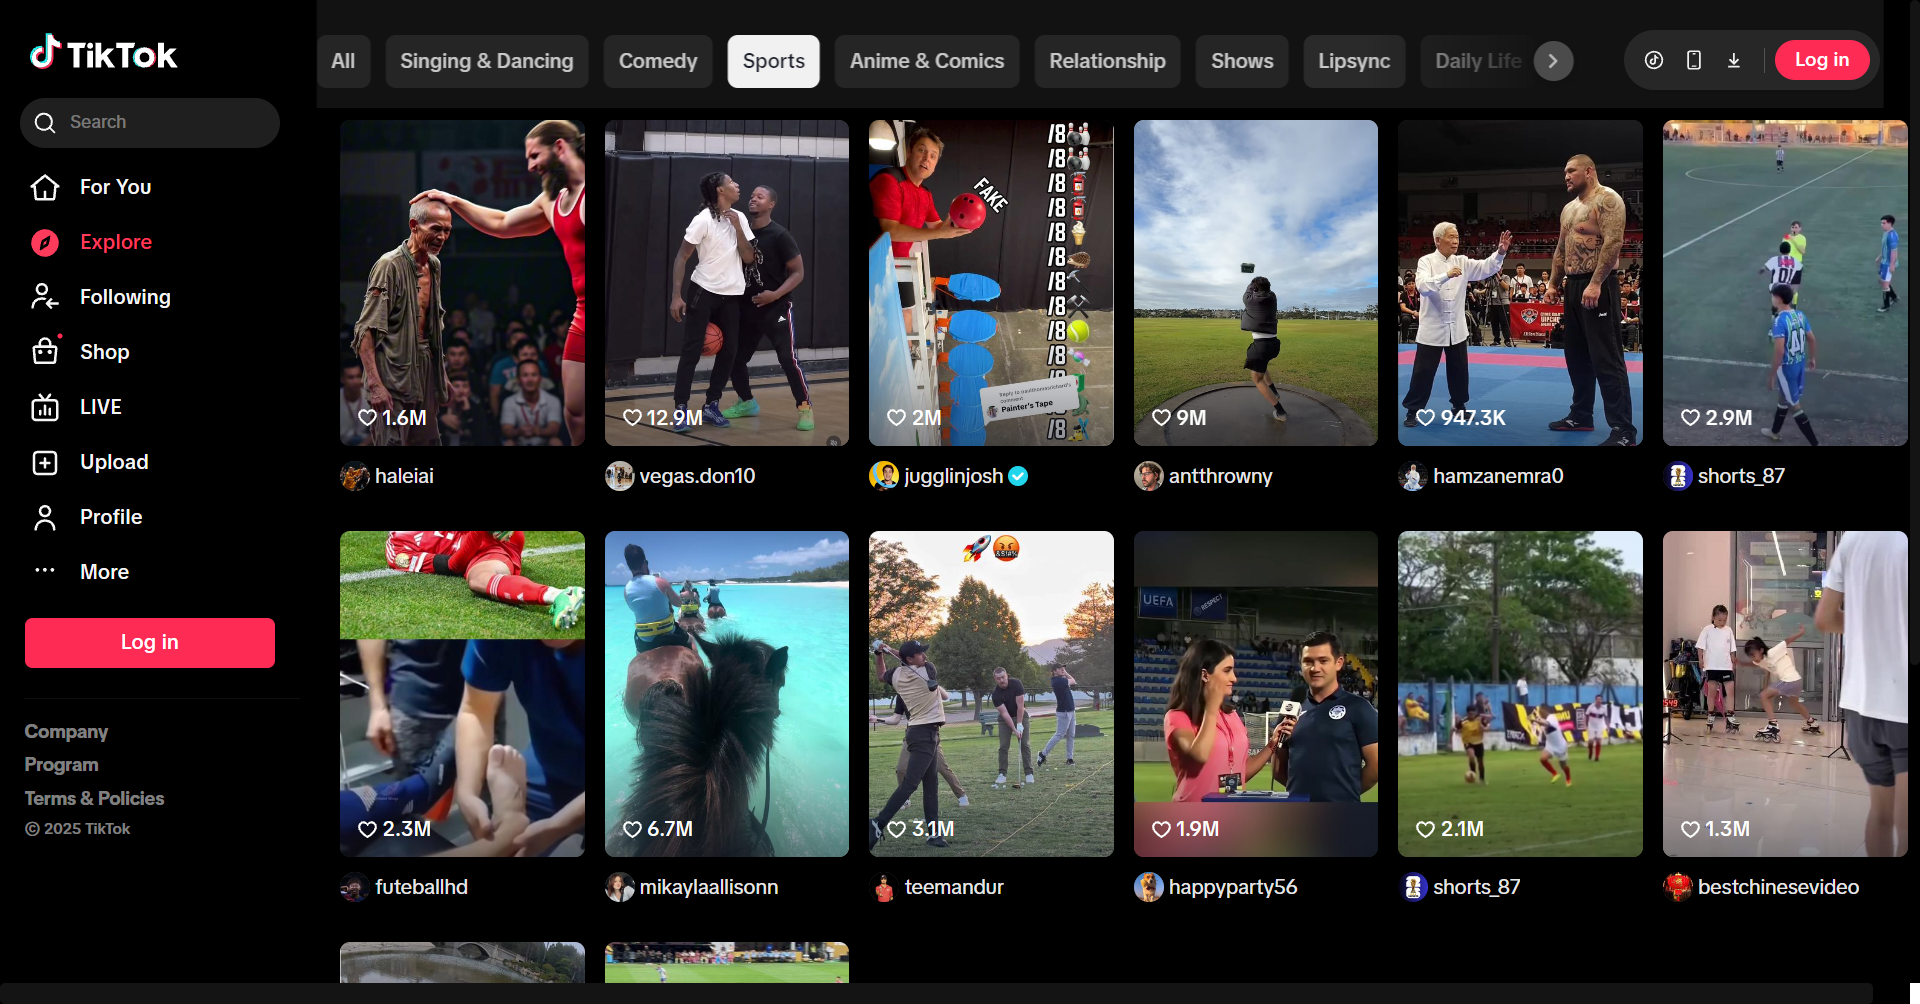This screenshot has width=1920, height=1004.
Task: Click the top-right Log in button
Action: click(x=1821, y=60)
